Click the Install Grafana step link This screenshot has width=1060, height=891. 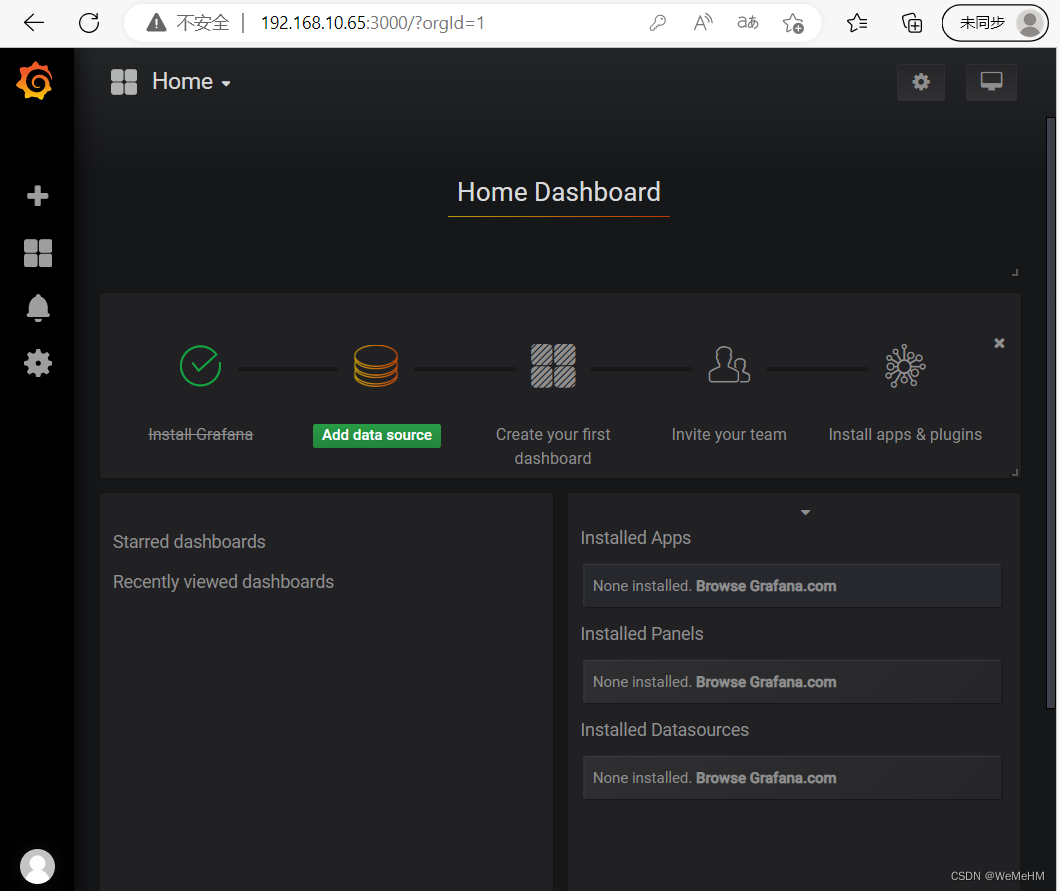click(x=201, y=435)
